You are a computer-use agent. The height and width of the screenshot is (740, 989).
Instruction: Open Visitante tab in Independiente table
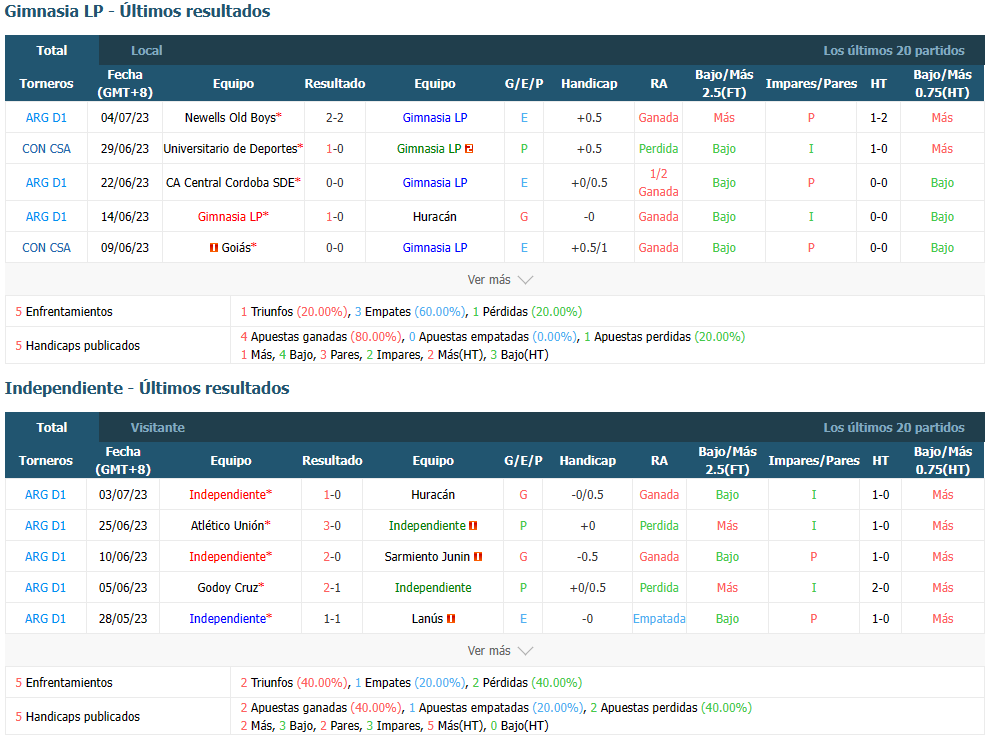click(157, 428)
